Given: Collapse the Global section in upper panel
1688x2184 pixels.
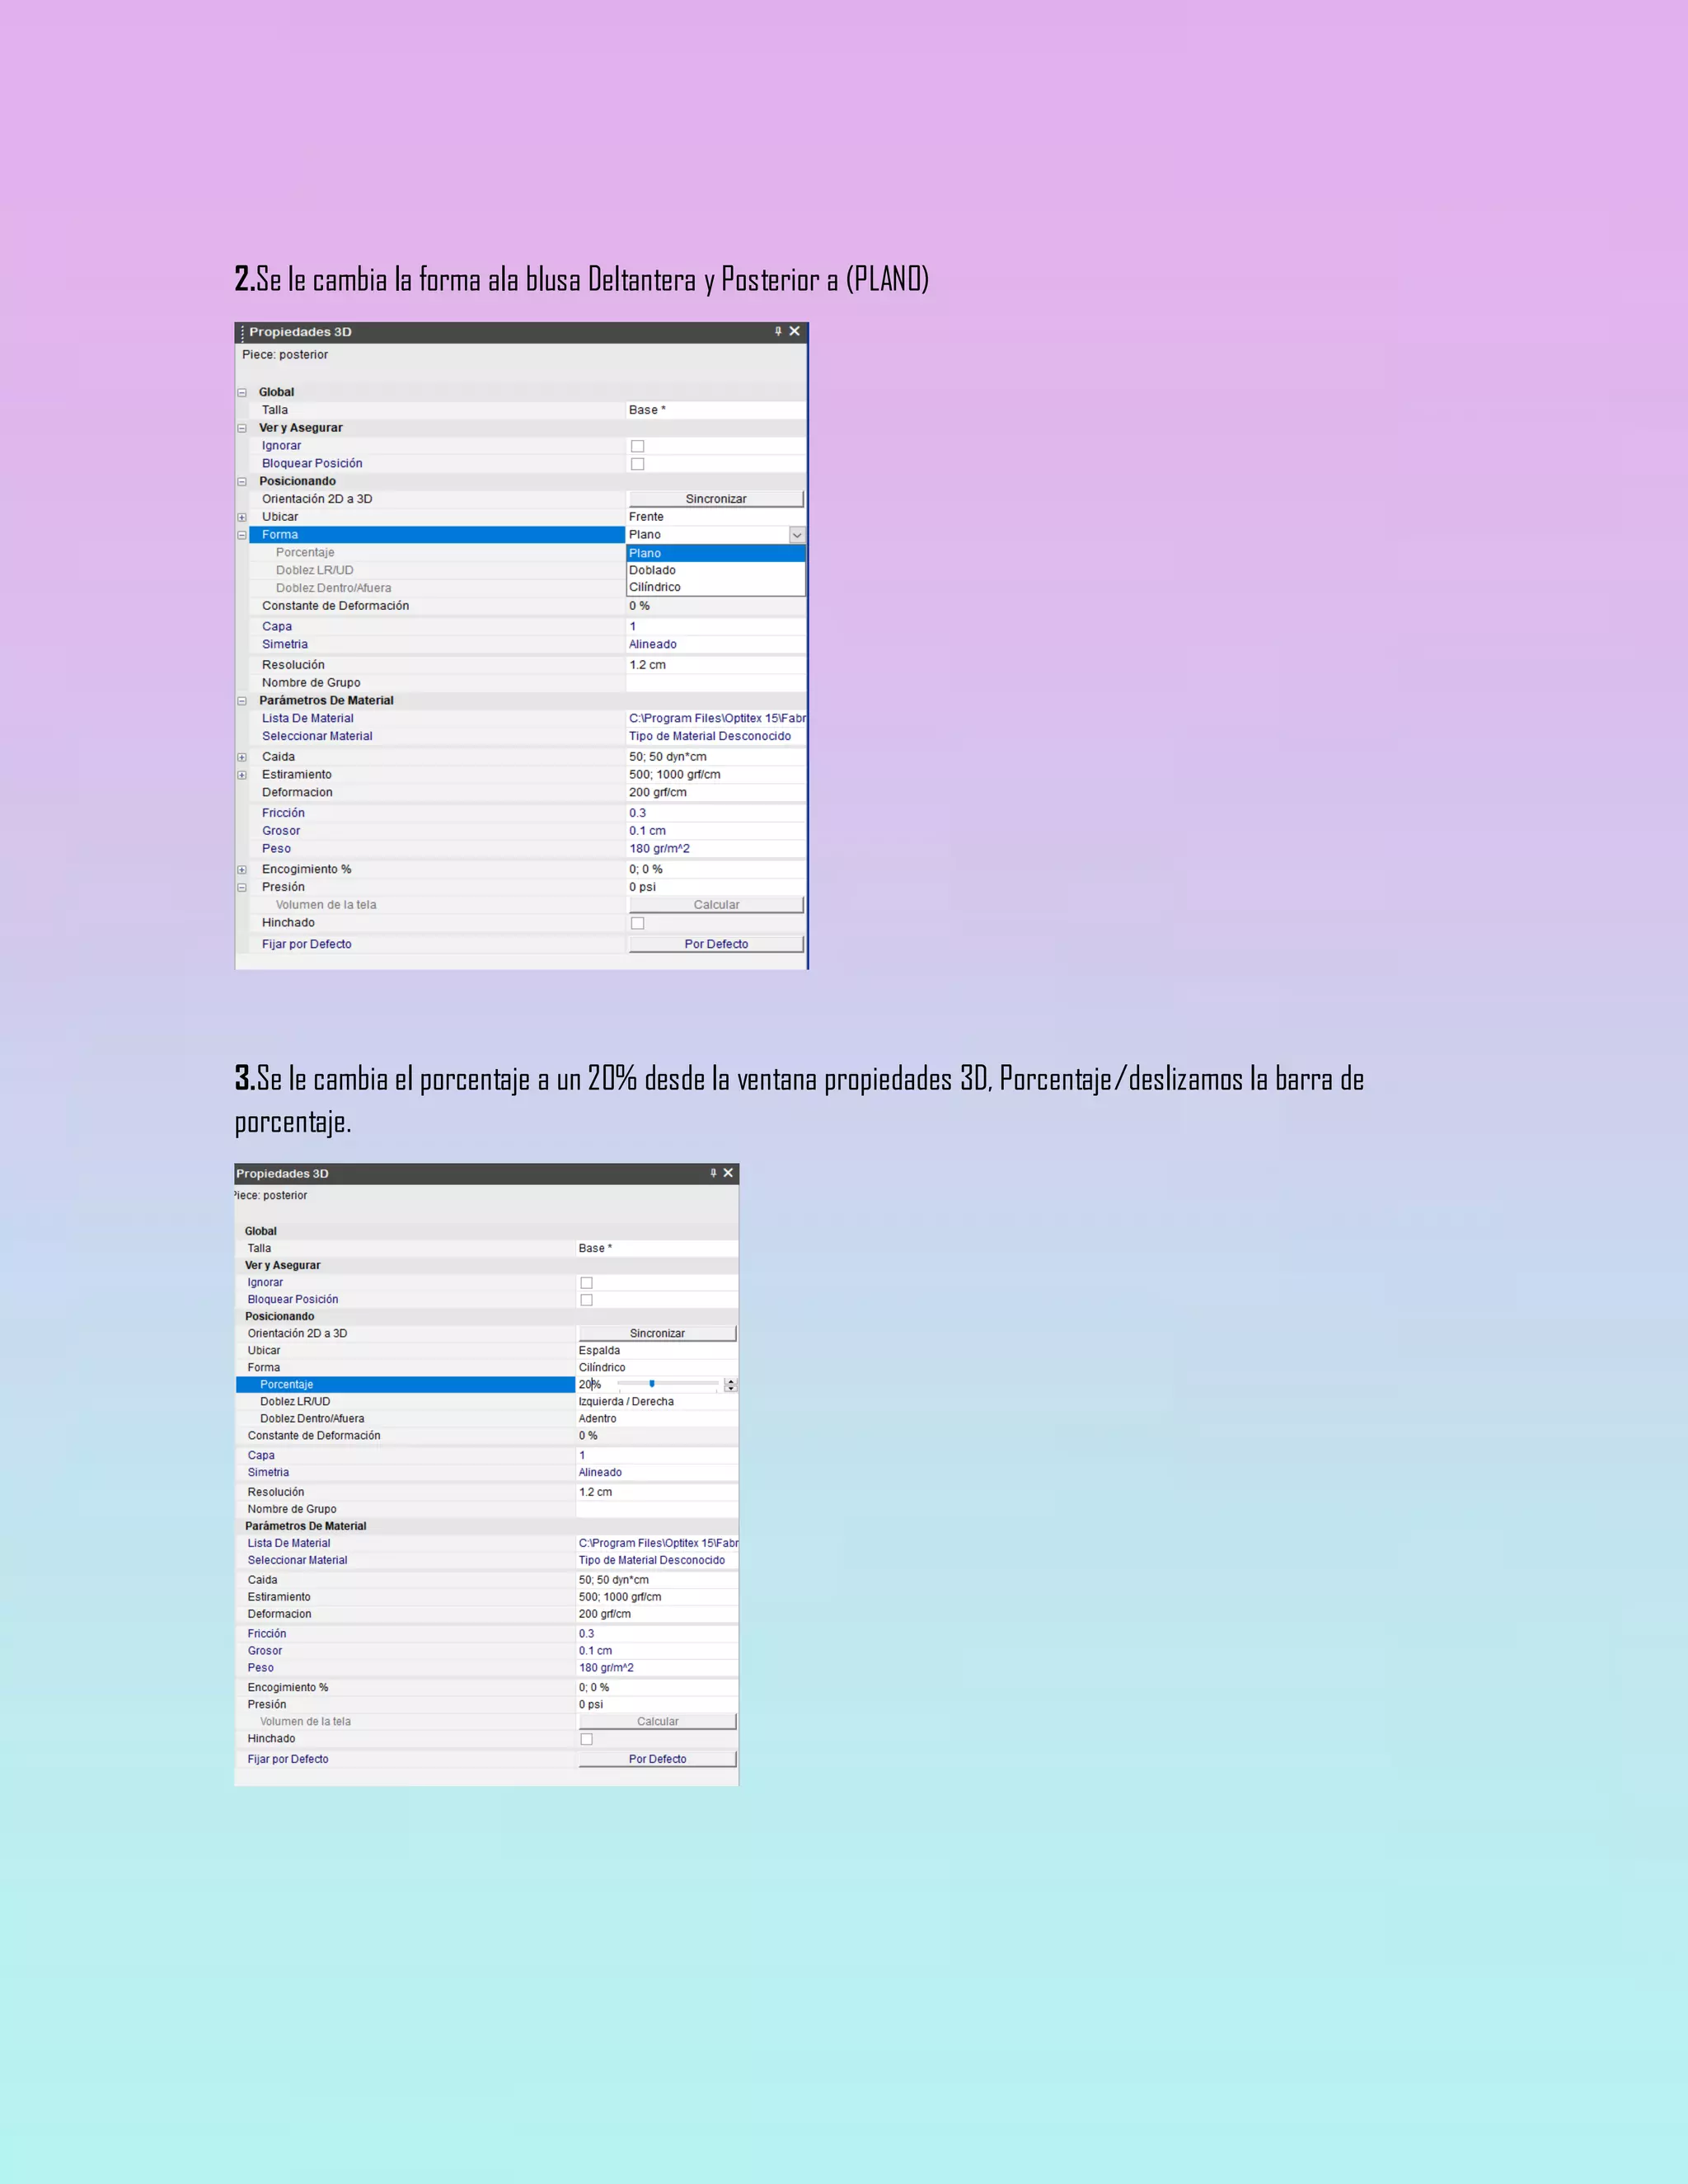Looking at the screenshot, I should (242, 393).
